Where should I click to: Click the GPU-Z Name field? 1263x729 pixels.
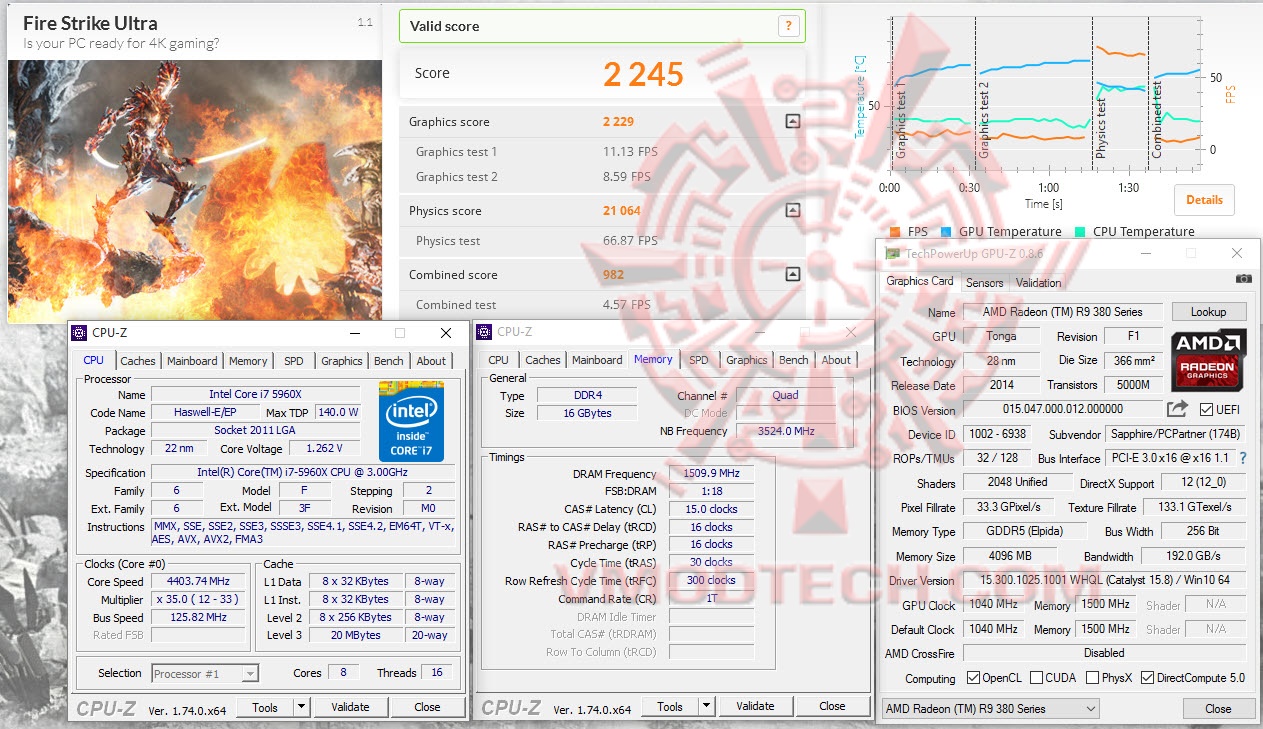1063,312
